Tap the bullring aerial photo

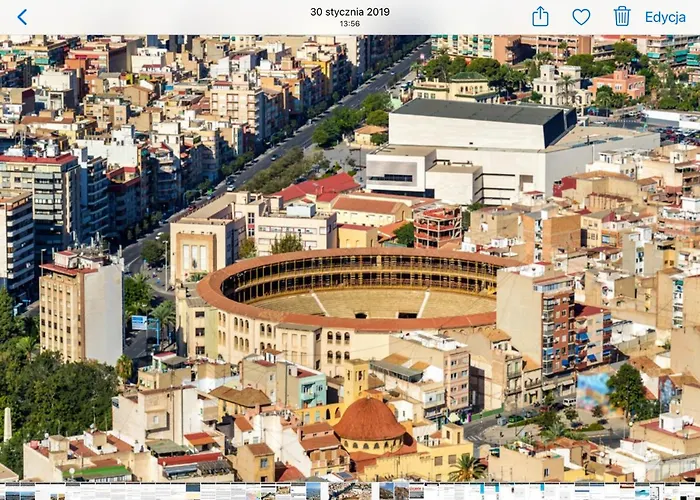(350, 258)
